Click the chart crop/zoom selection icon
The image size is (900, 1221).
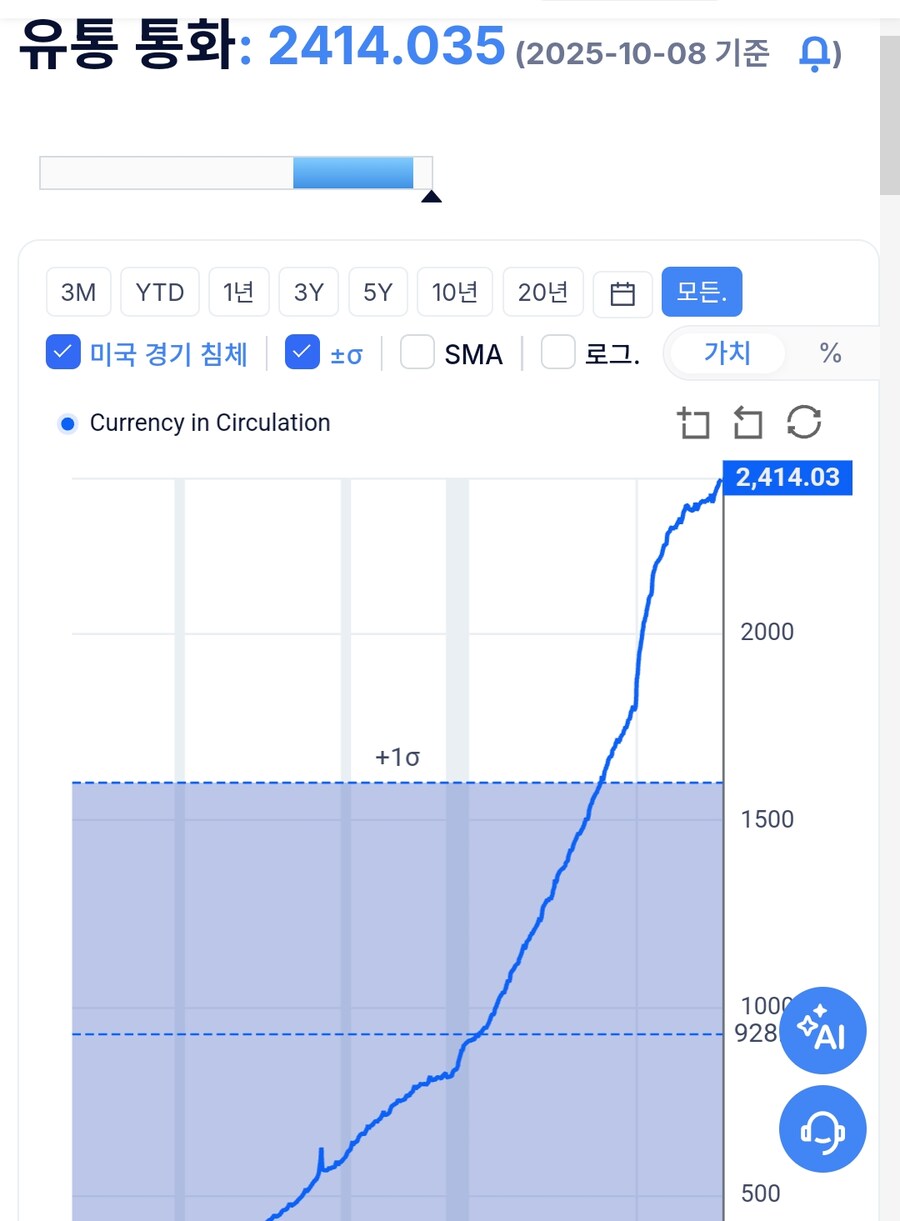[x=692, y=423]
